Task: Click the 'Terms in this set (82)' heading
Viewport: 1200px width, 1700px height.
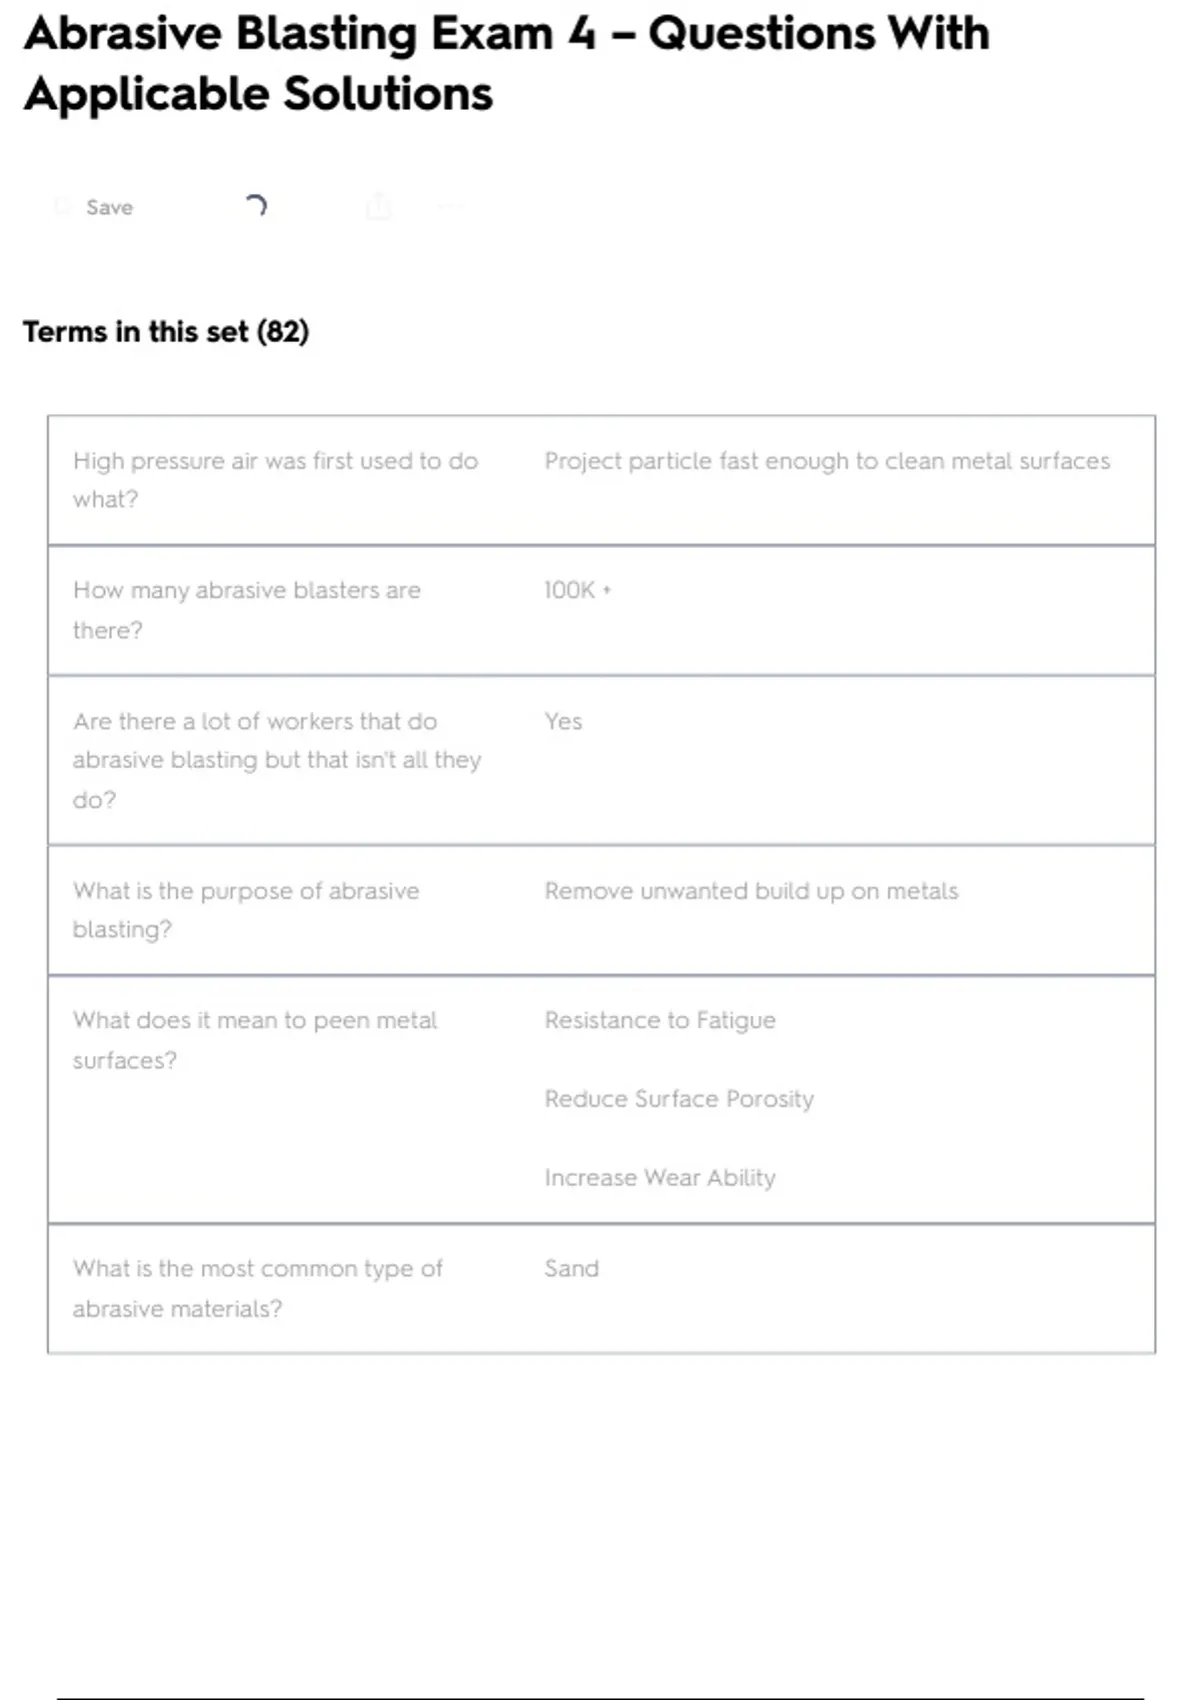Action: point(166,331)
